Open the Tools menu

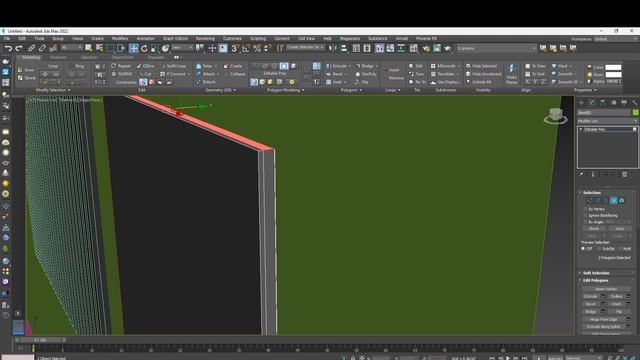pos(39,38)
